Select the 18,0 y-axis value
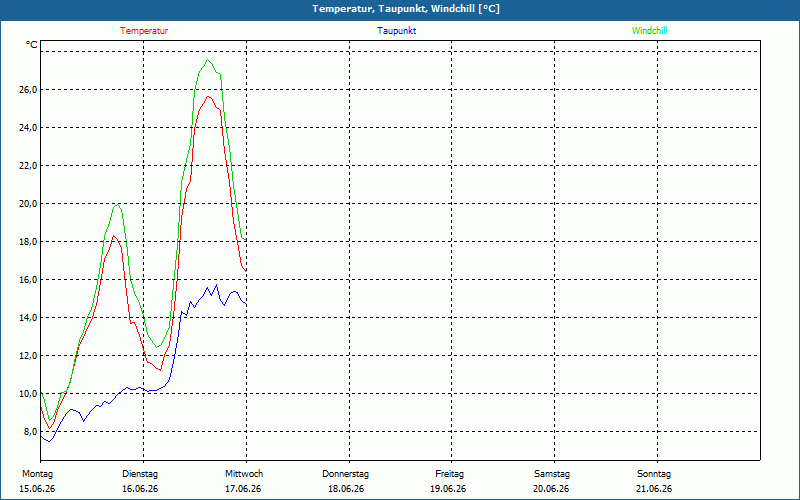Image resolution: width=800 pixels, height=500 pixels. [29, 242]
